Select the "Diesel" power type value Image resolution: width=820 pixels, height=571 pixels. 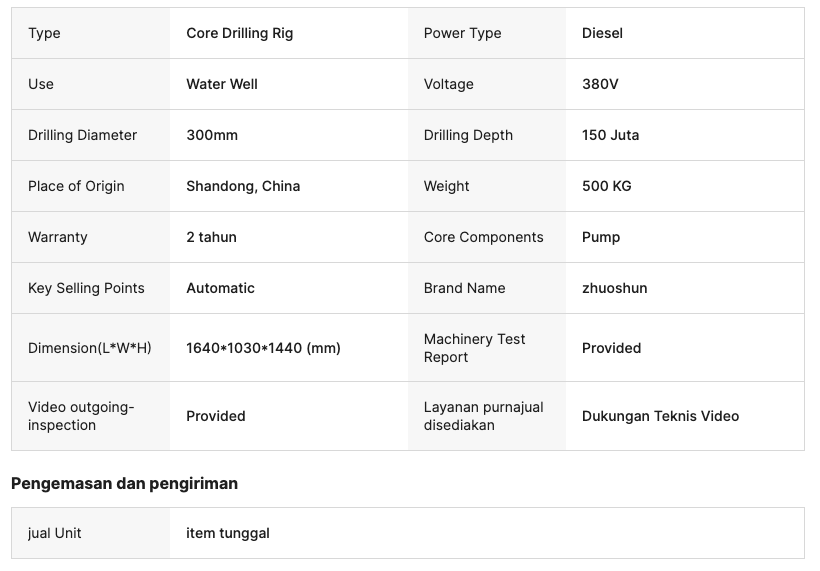[x=602, y=33]
